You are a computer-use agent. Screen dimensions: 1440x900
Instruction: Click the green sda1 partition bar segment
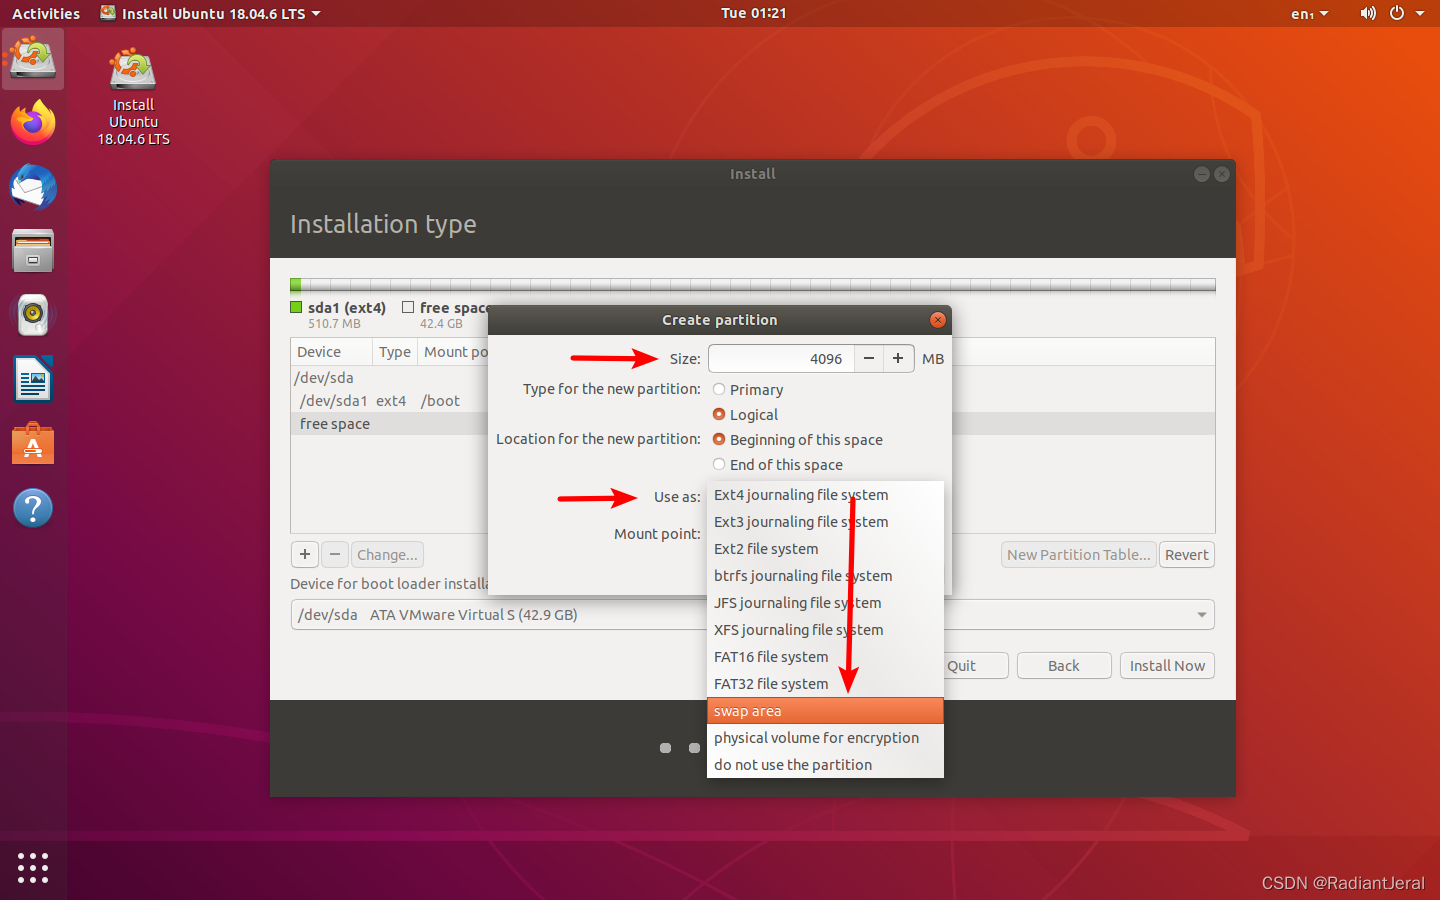click(295, 285)
